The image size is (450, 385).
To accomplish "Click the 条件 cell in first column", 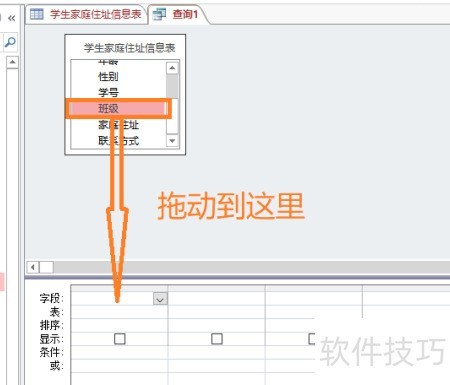I will (119, 352).
